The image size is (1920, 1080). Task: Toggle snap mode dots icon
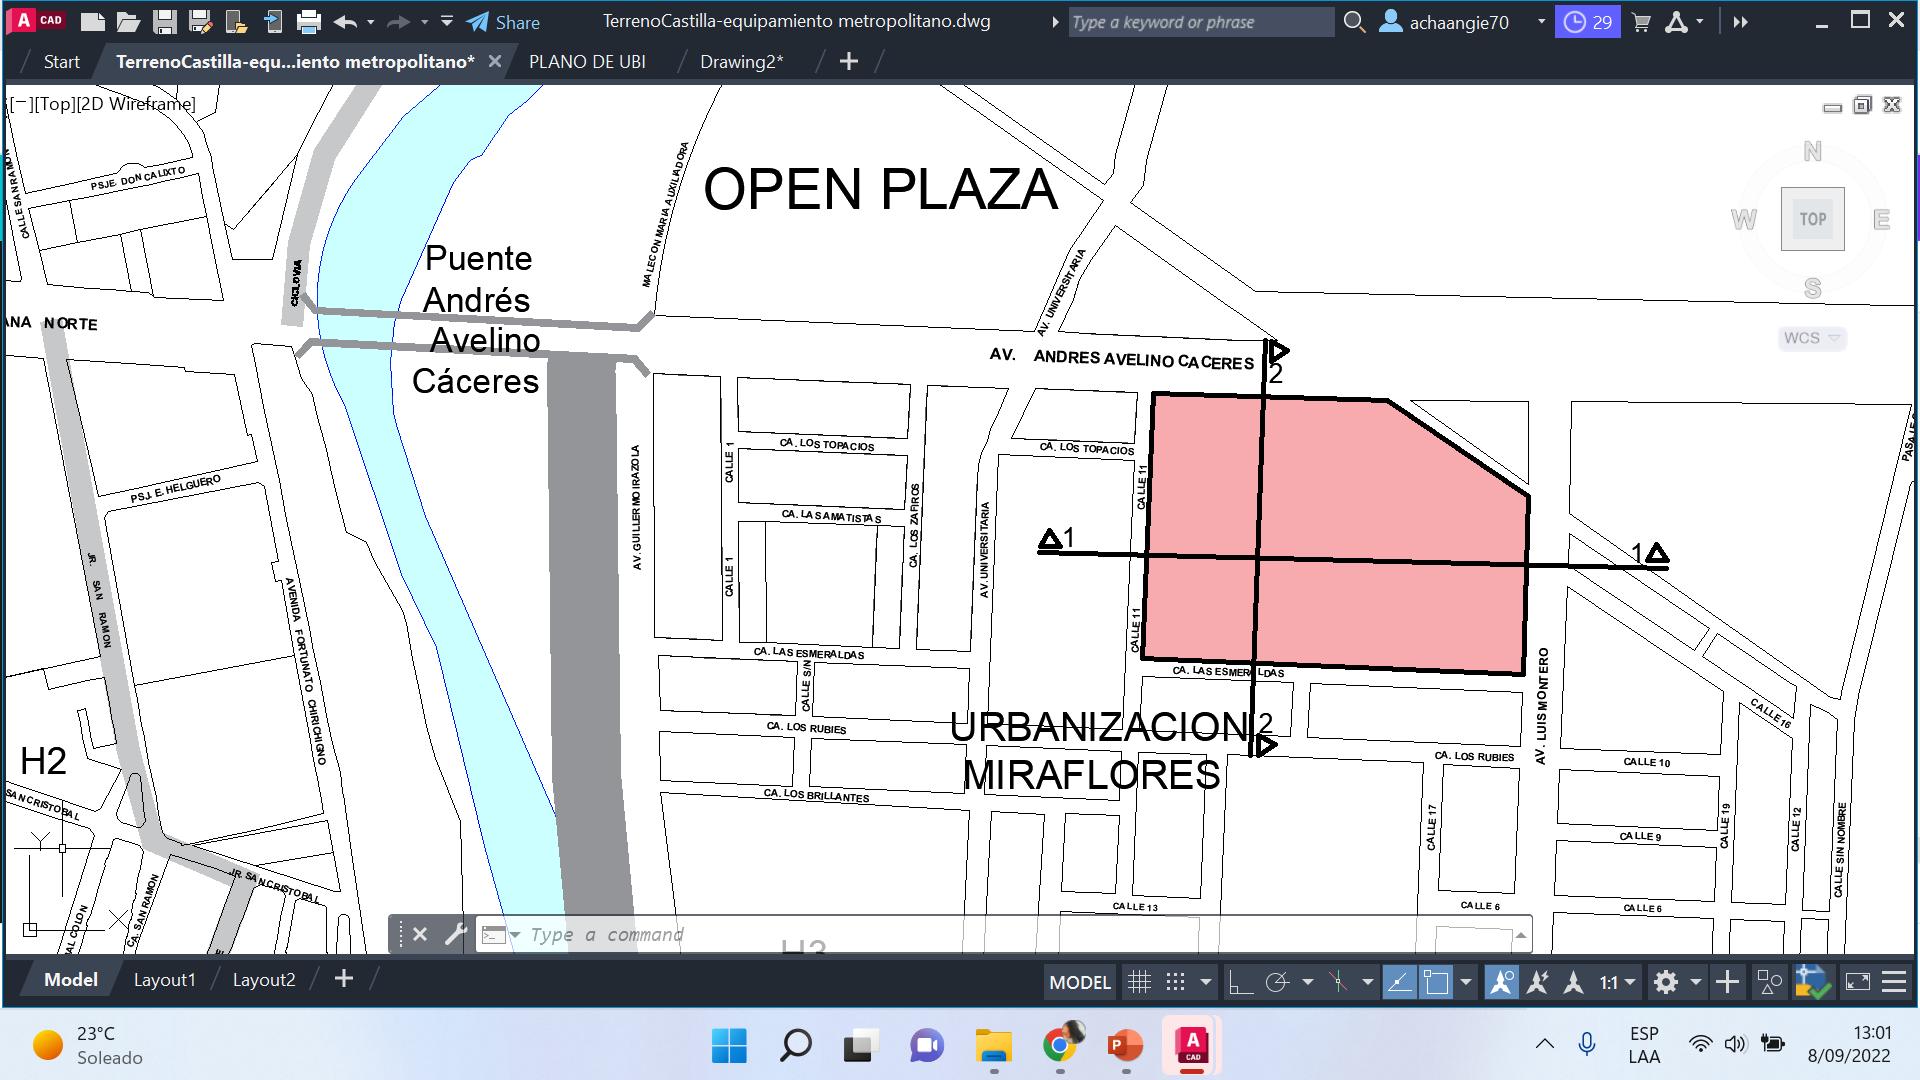pyautogui.click(x=1176, y=982)
